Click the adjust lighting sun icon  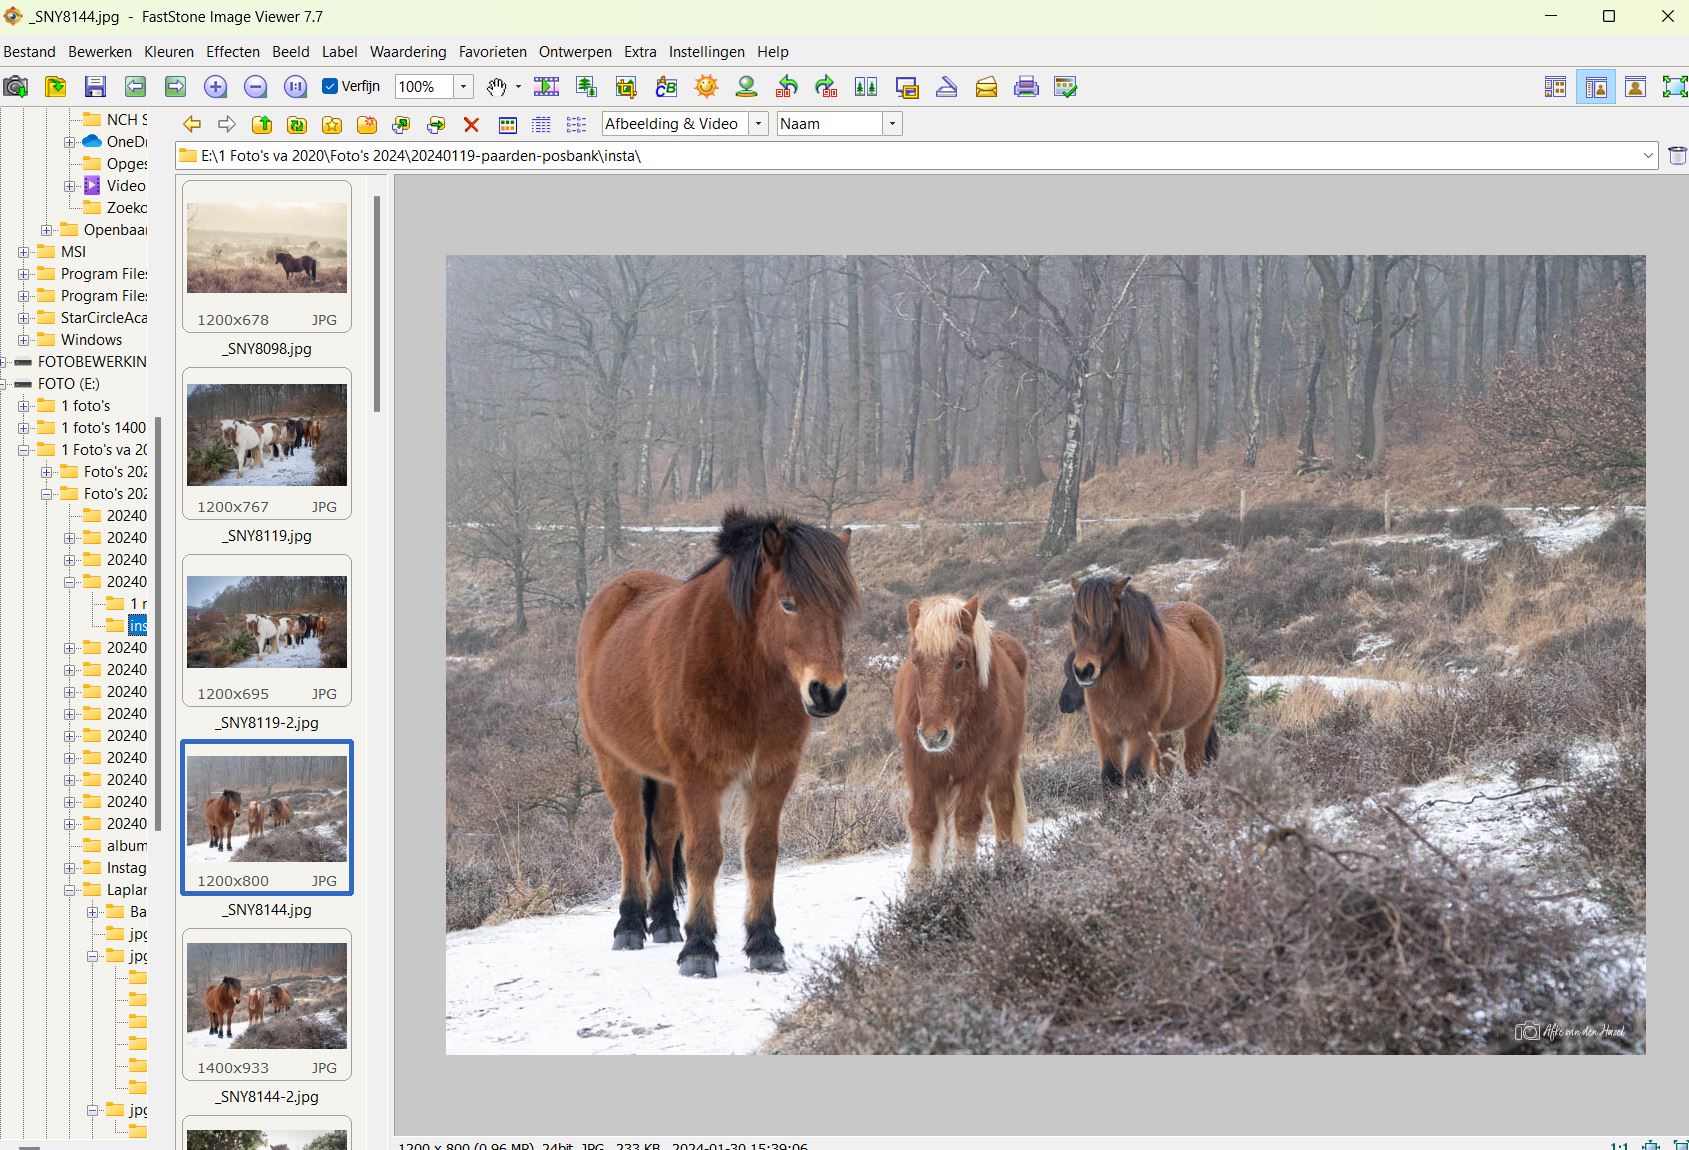[706, 87]
